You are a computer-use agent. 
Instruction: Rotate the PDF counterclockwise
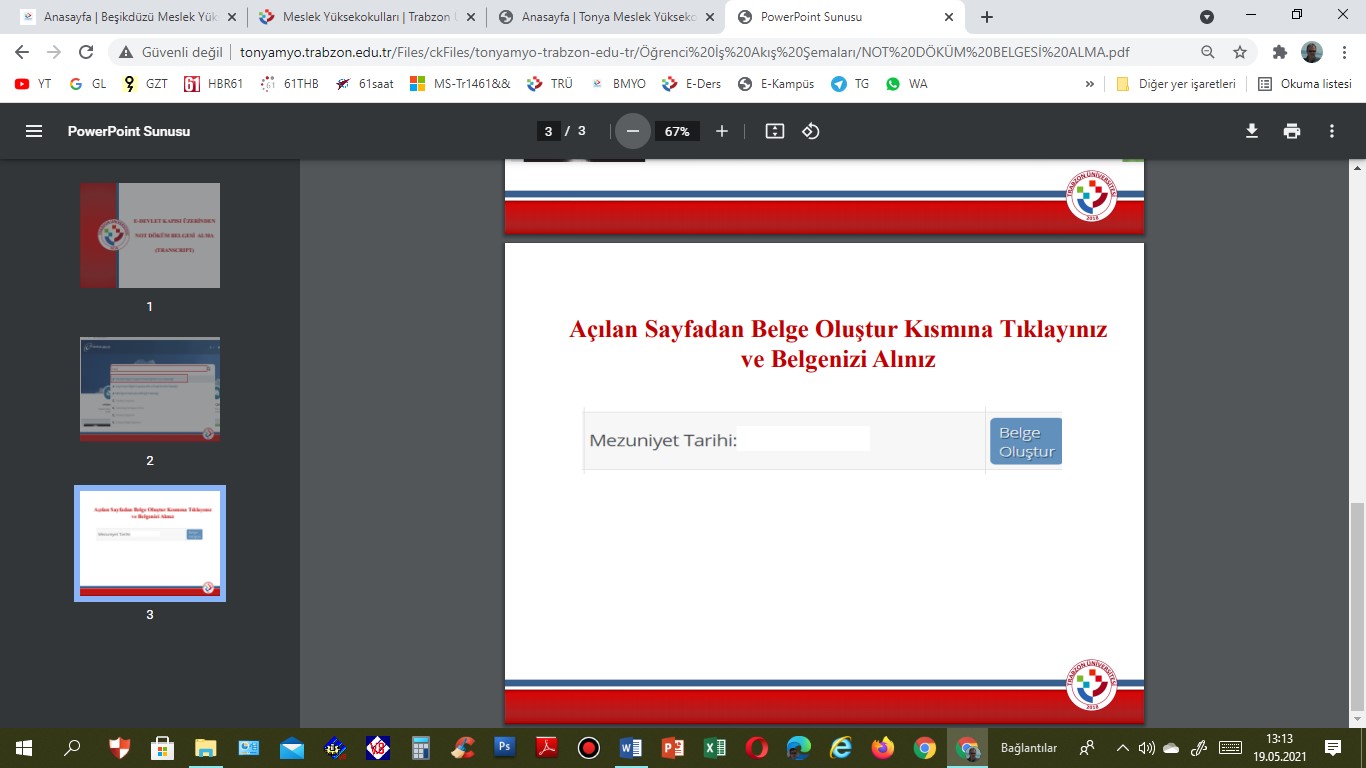[811, 131]
